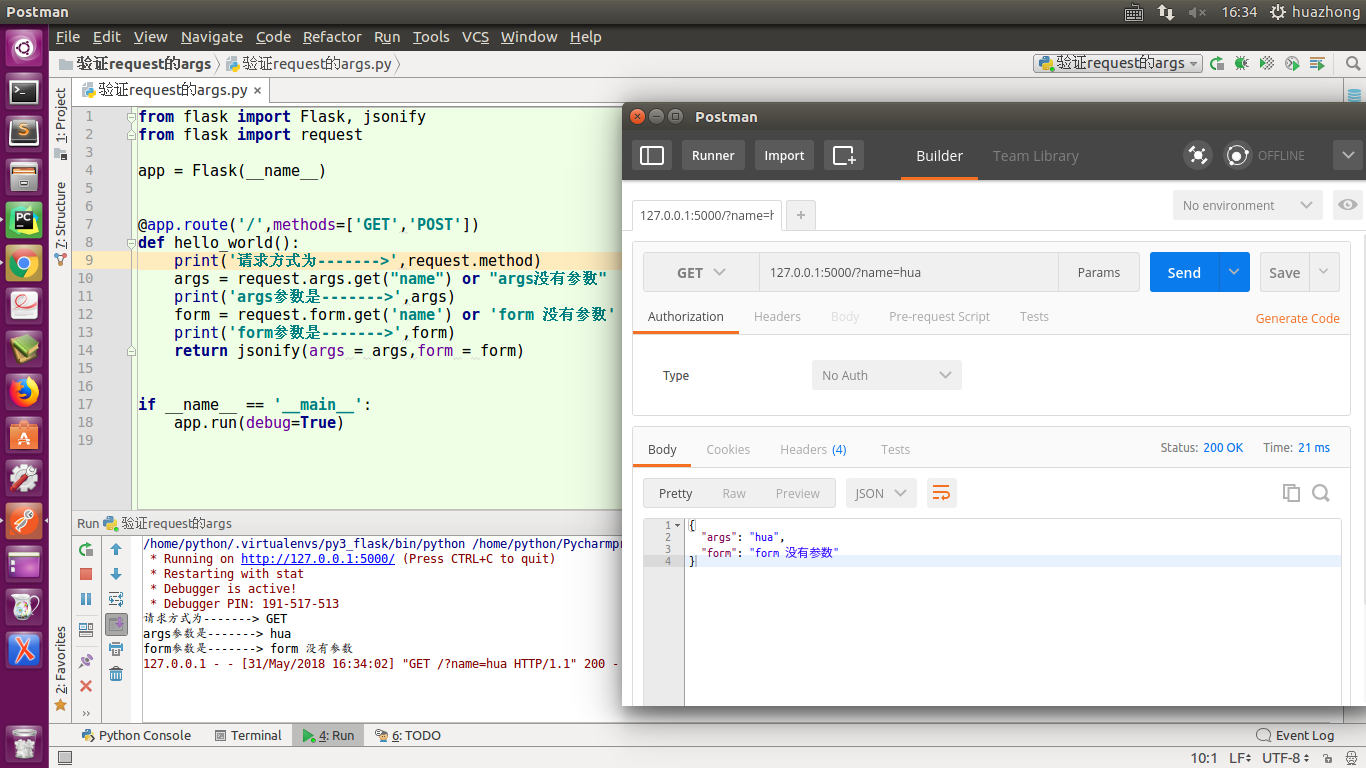The image size is (1366, 768).
Task: Toggle the environment preview eye in Postman
Action: (x=1347, y=205)
